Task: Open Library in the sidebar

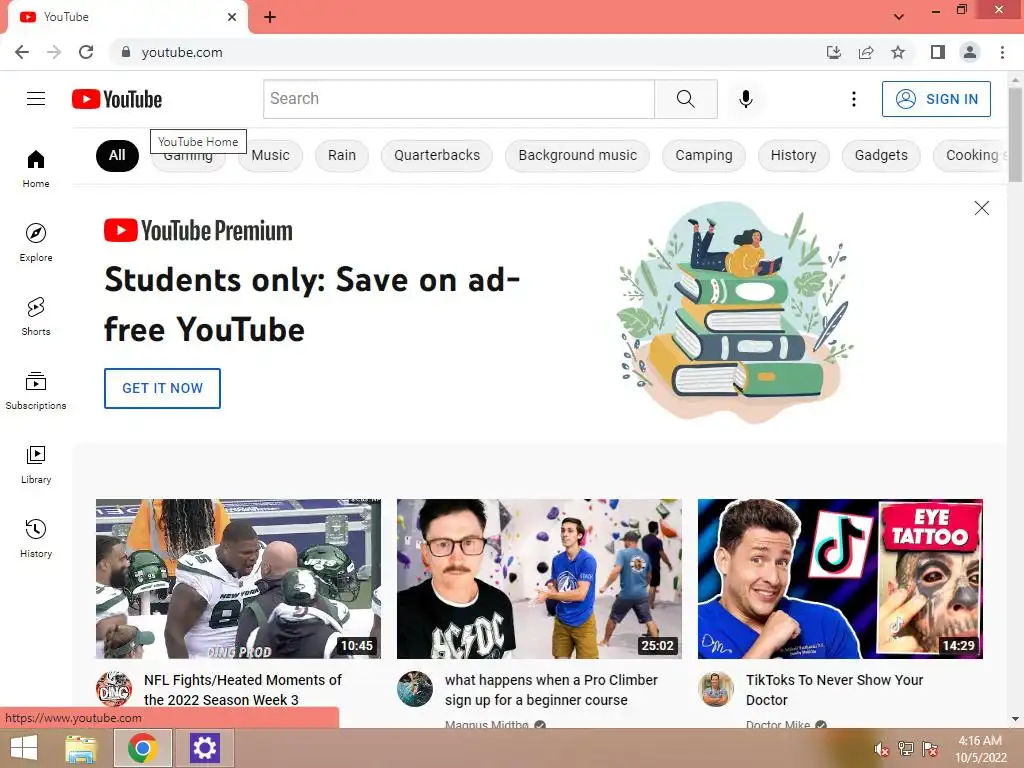Action: tap(36, 464)
